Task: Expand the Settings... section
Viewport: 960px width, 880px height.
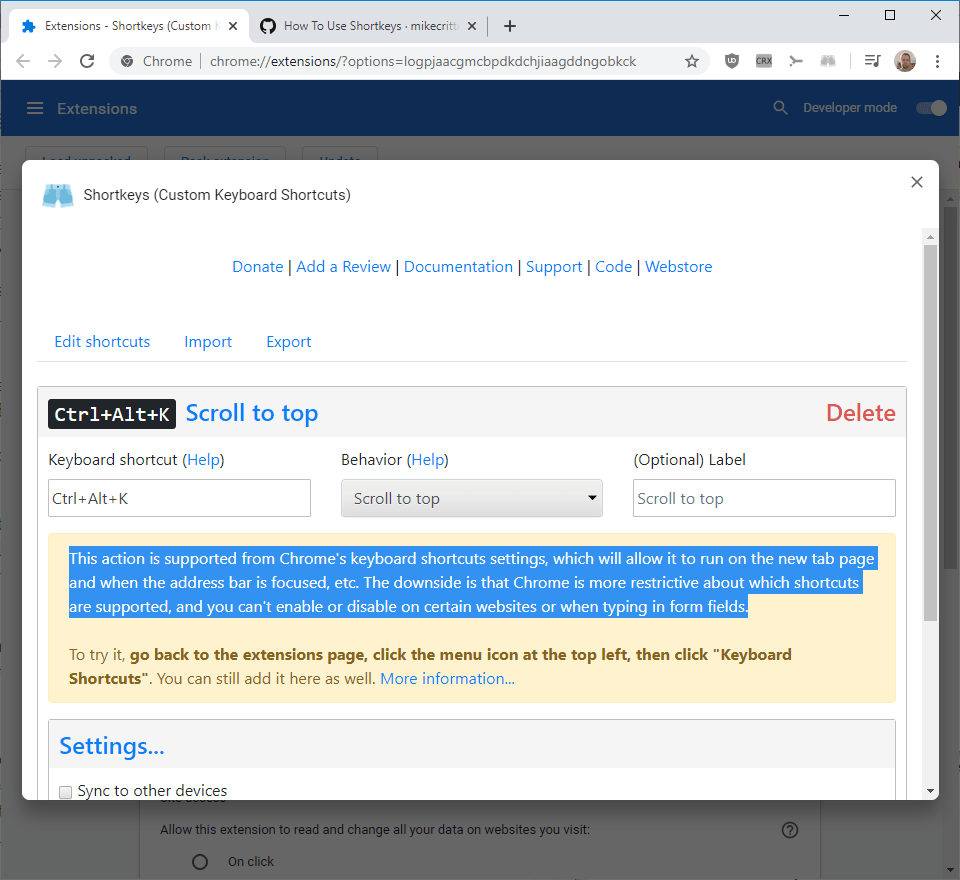Action: [x=111, y=745]
